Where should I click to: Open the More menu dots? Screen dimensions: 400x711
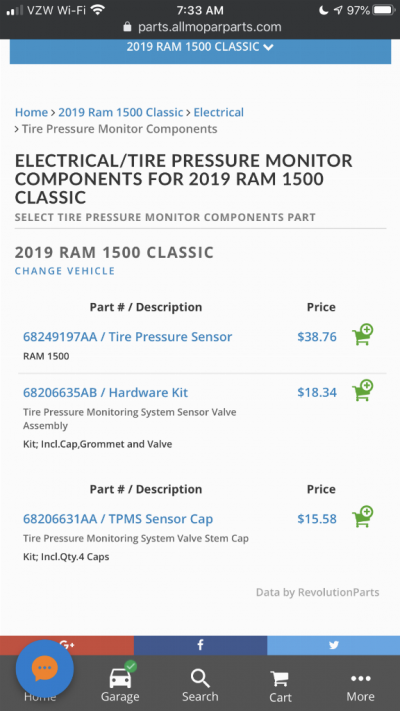pos(361,678)
